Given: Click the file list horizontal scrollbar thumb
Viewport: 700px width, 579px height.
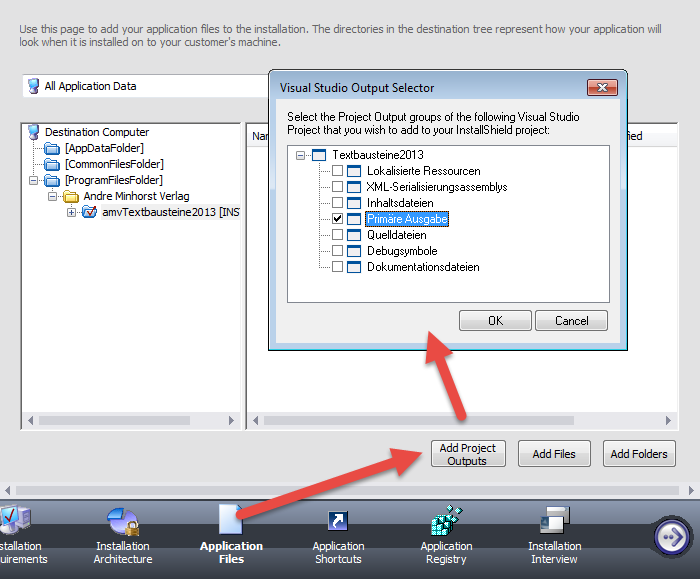Looking at the screenshot, I should click(419, 421).
